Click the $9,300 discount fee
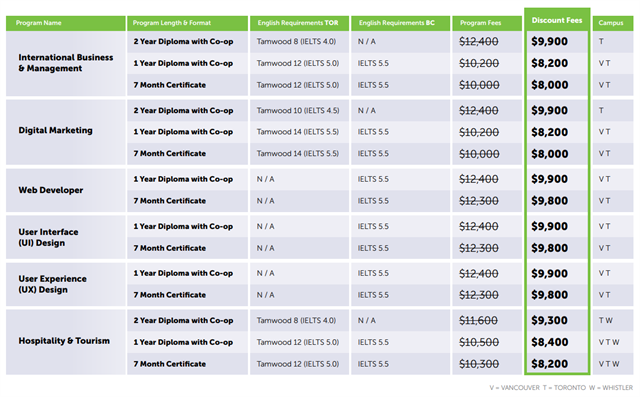640x397 pixels. (549, 321)
